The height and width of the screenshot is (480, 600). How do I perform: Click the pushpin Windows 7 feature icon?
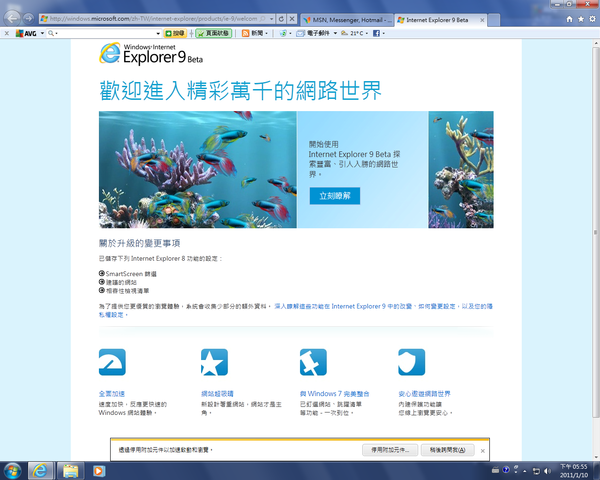[313, 362]
